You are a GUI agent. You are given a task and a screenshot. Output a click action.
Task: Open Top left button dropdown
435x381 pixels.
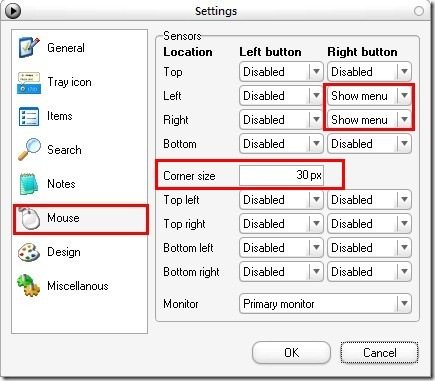coord(281,72)
